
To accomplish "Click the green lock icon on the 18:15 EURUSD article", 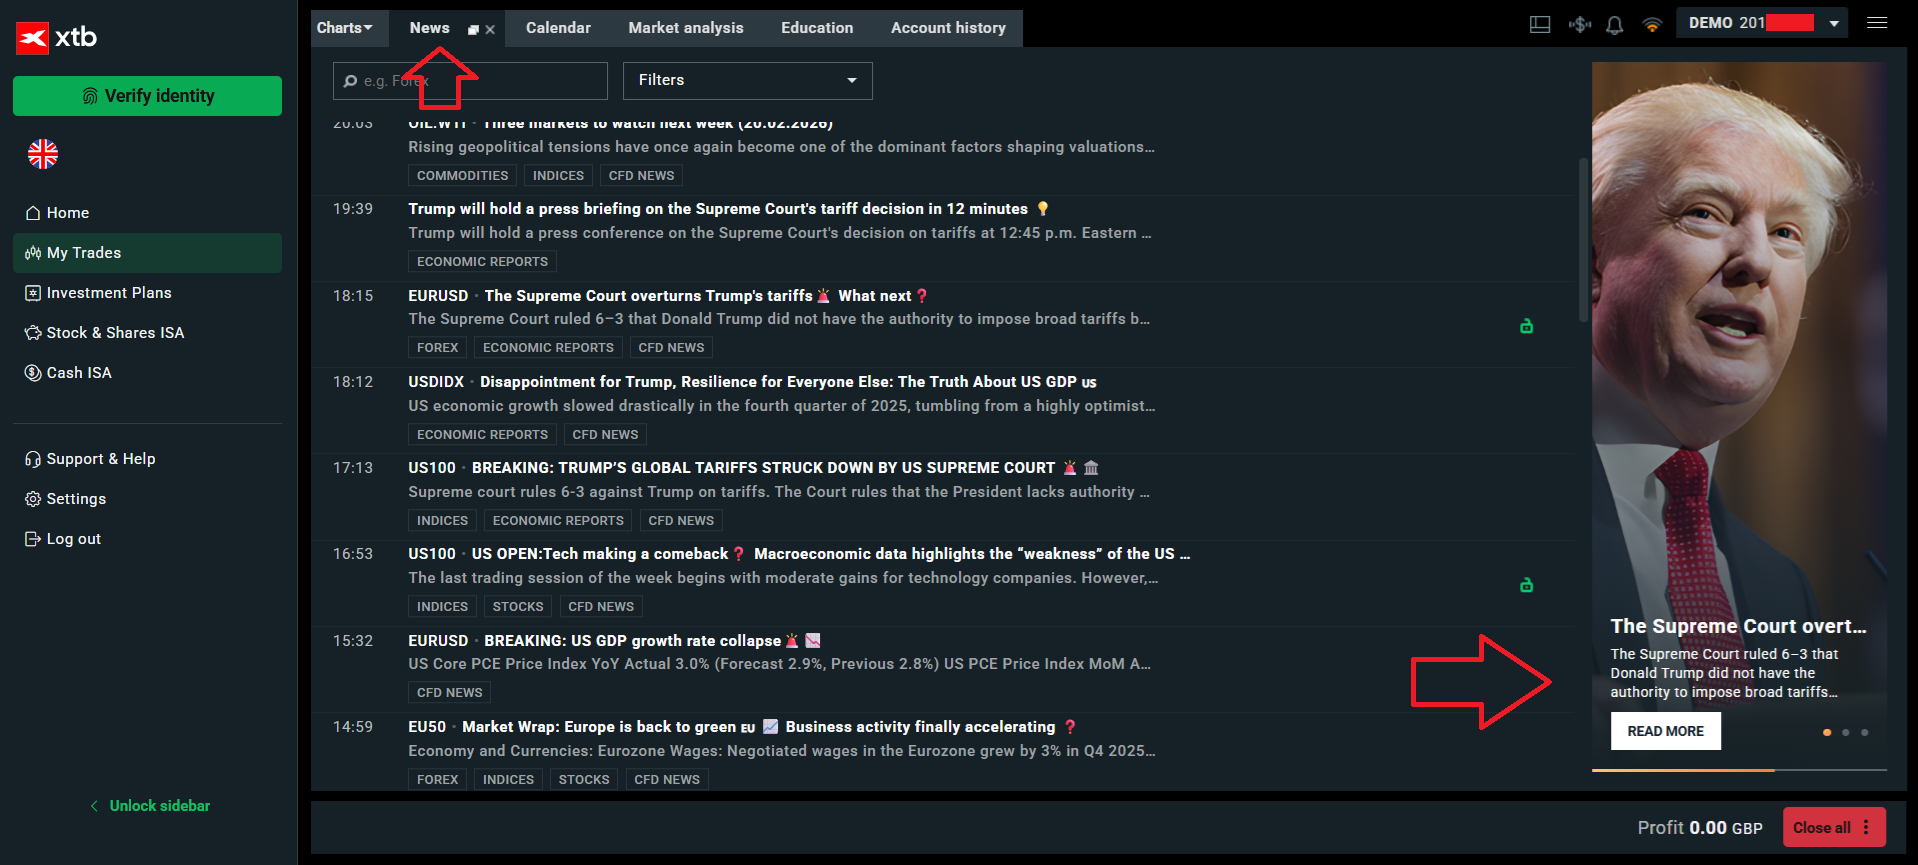I will coord(1526,325).
